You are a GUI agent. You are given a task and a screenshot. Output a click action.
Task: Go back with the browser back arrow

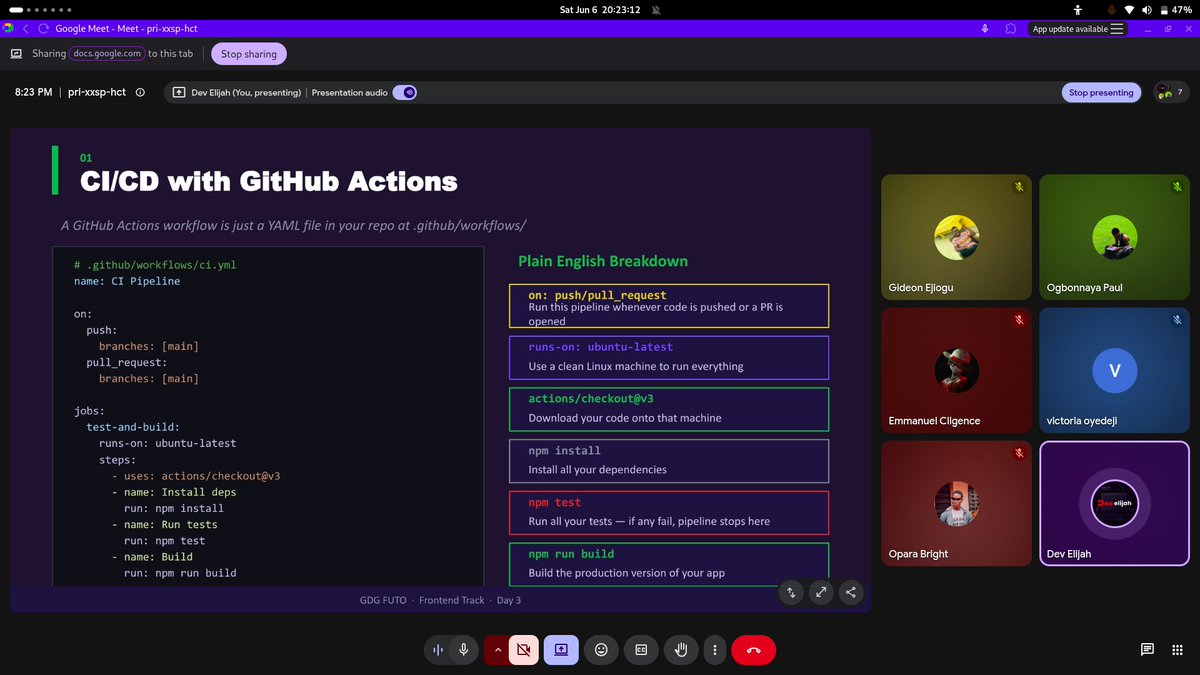26,29
